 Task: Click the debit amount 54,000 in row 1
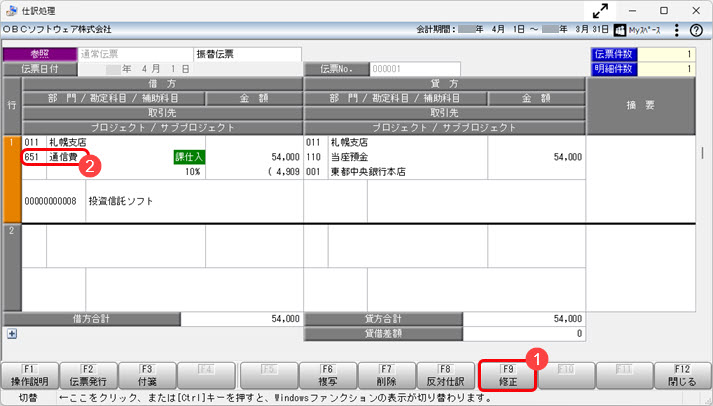[286, 157]
